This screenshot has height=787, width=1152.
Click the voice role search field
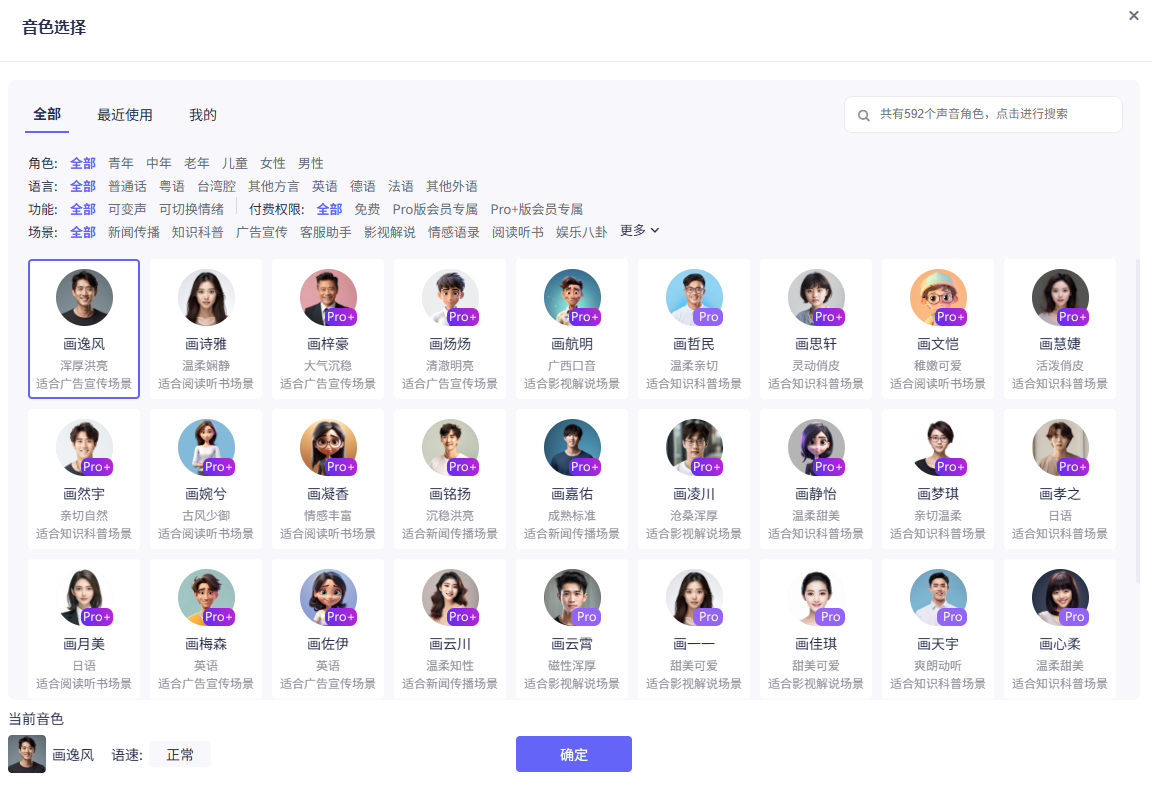pyautogui.click(x=983, y=115)
